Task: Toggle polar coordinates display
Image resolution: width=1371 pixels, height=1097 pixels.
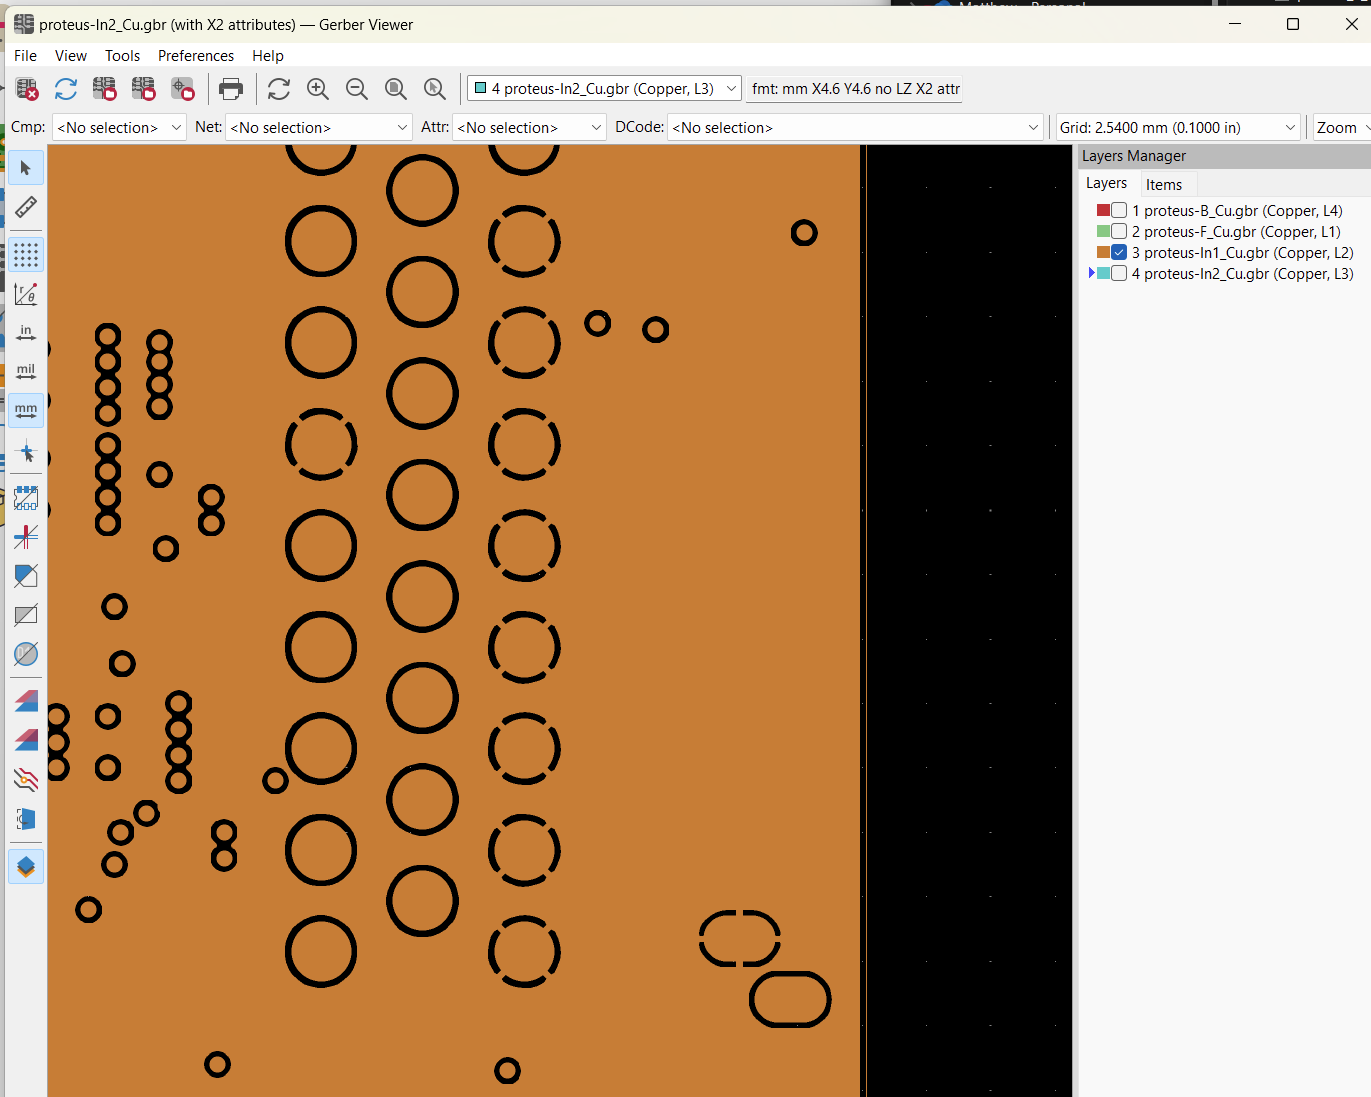Action: pyautogui.click(x=26, y=294)
